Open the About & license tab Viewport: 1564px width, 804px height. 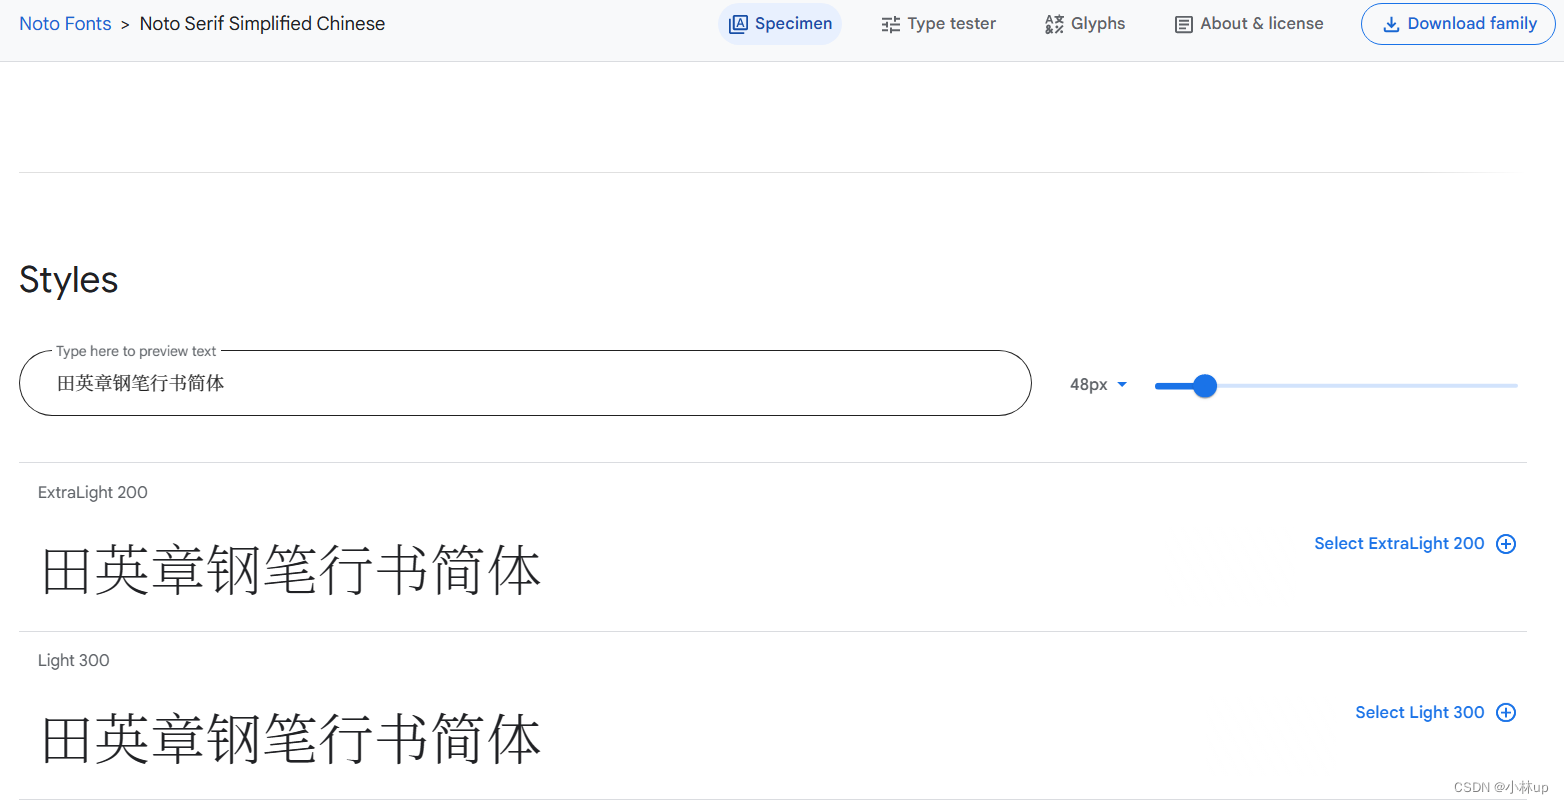(x=1248, y=24)
